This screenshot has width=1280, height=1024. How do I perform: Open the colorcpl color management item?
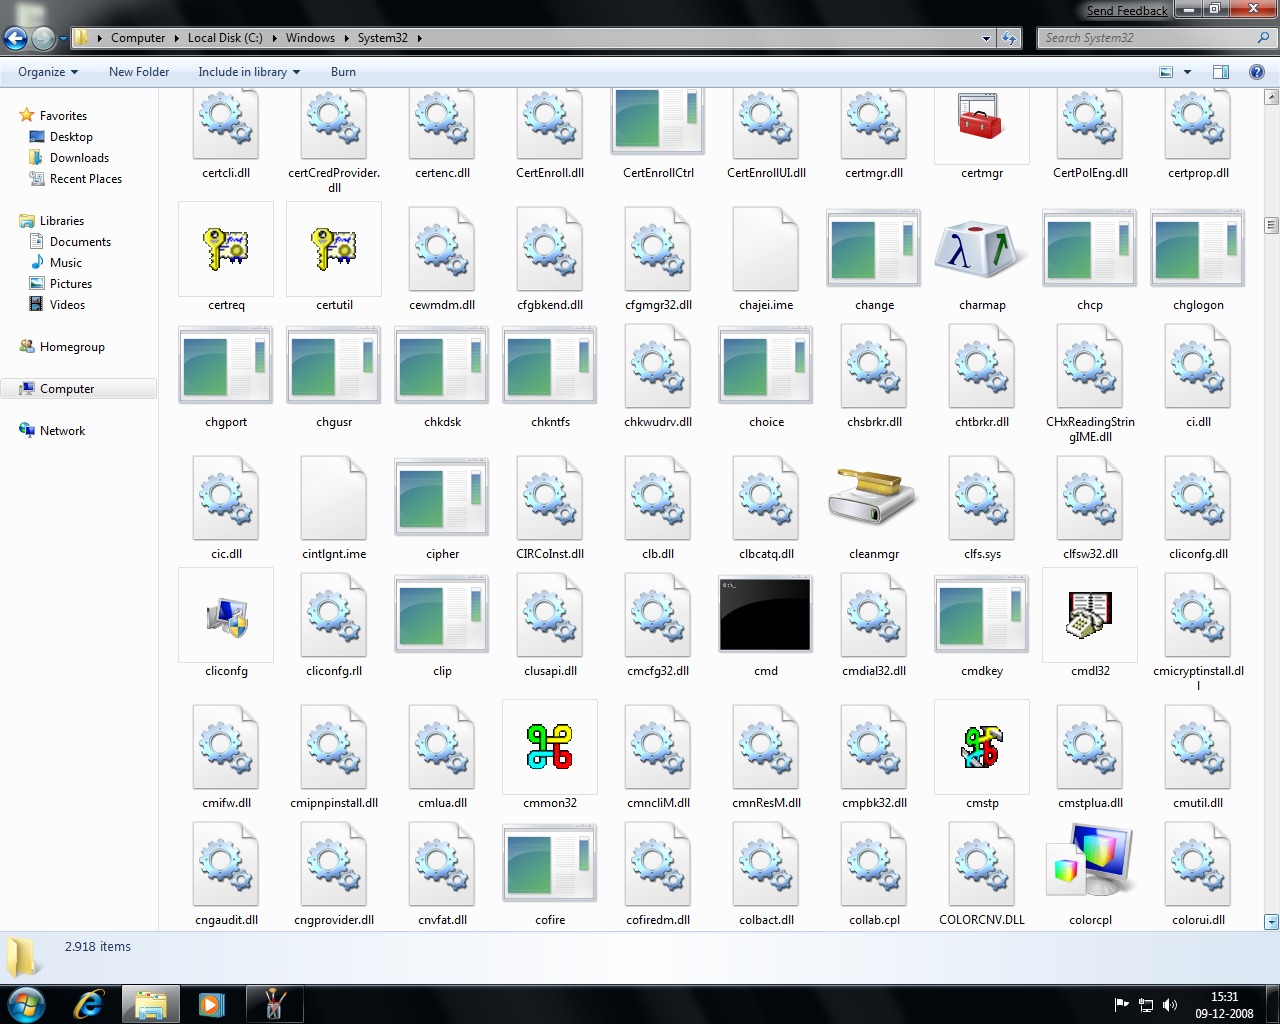click(x=1089, y=862)
